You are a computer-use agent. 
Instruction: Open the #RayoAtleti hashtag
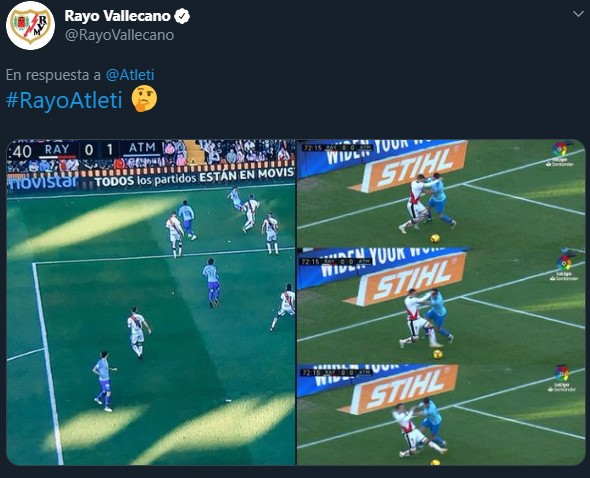point(64,100)
